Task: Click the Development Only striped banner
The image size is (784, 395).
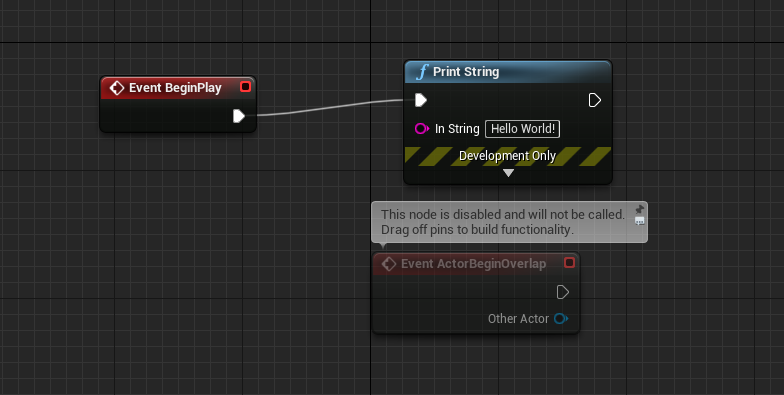Action: point(508,156)
